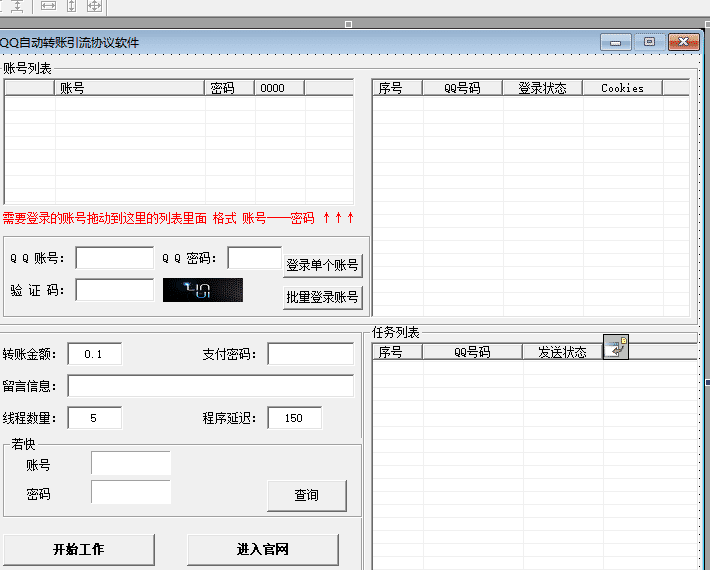This screenshot has height=570, width=710.
Task: Click the 若快 密码 input field
Action: click(x=131, y=492)
